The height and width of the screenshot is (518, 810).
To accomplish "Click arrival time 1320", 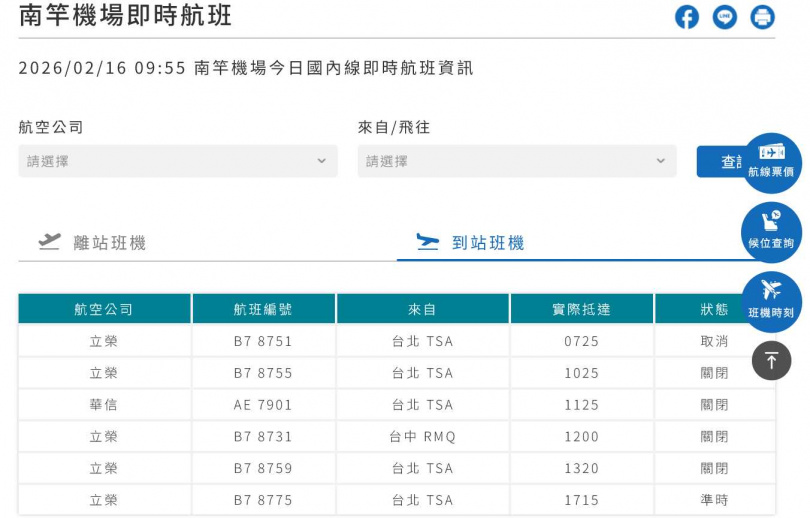I will pos(582,468).
